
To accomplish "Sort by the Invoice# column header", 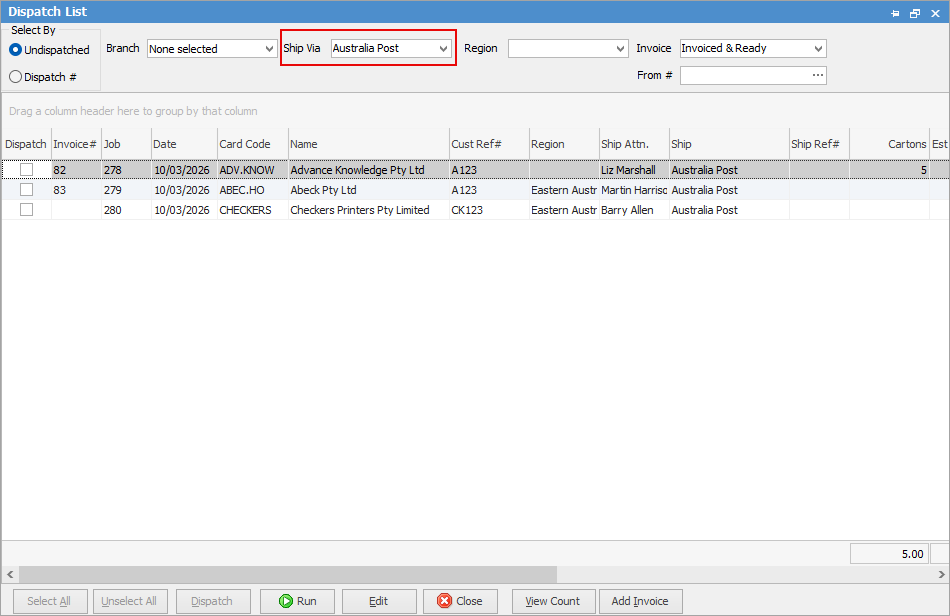I will click(x=76, y=144).
